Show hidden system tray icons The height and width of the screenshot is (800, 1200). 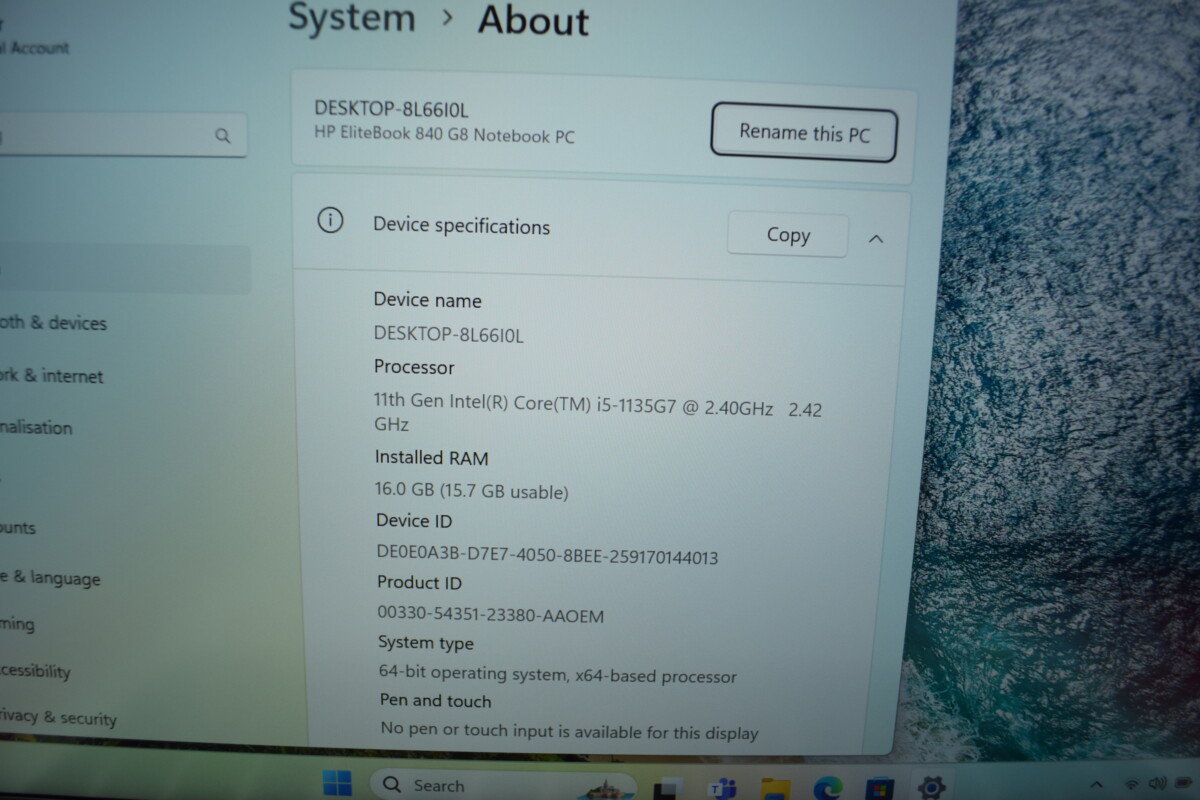click(x=1096, y=785)
